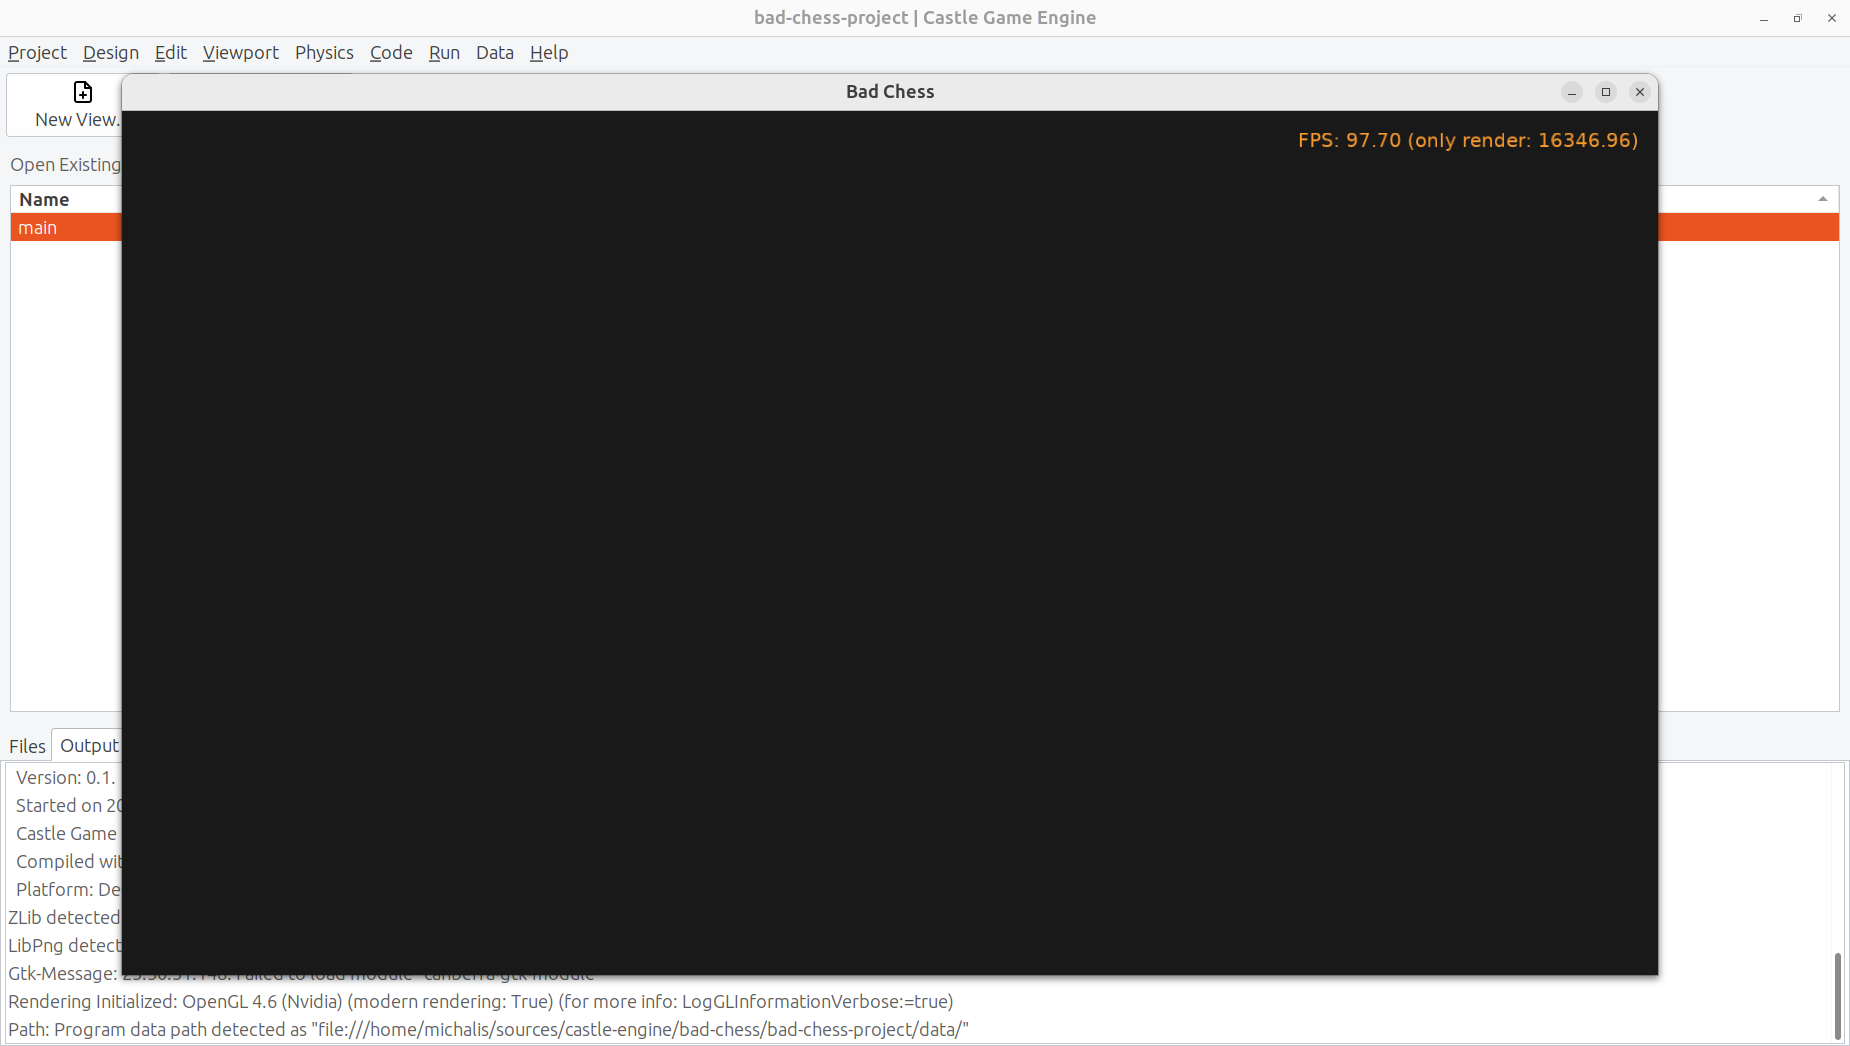
Task: Open the Code menu
Action: (x=391, y=53)
